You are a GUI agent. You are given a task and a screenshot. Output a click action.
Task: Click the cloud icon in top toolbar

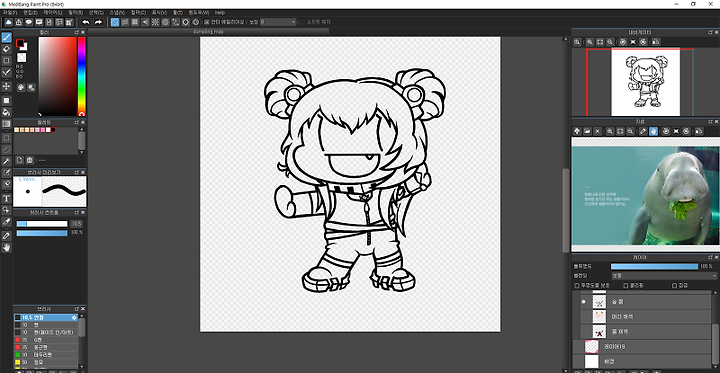click(8, 22)
